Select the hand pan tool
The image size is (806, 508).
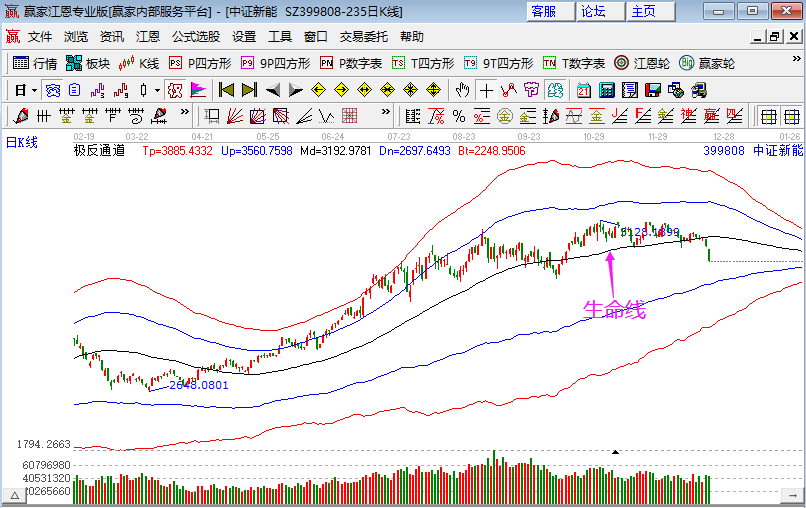click(463, 90)
